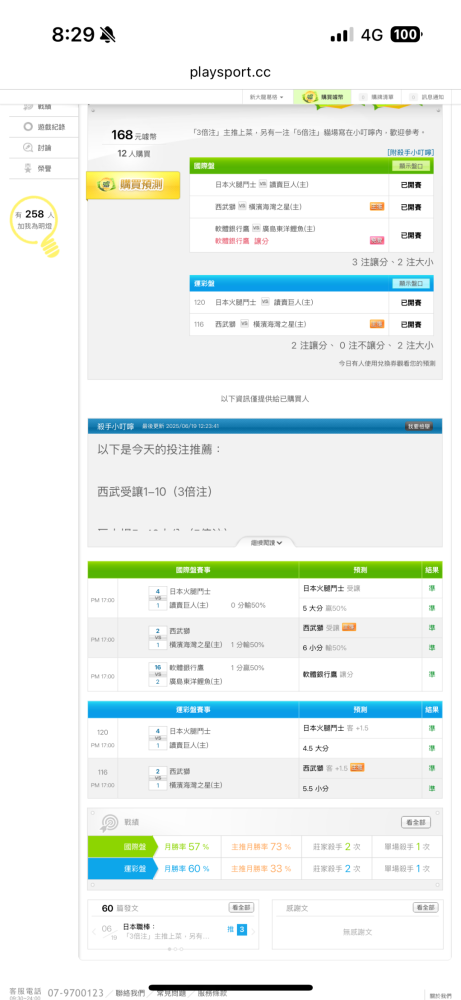Click the 準 result icon for 軟體銀行鷹 讓分

432,674
